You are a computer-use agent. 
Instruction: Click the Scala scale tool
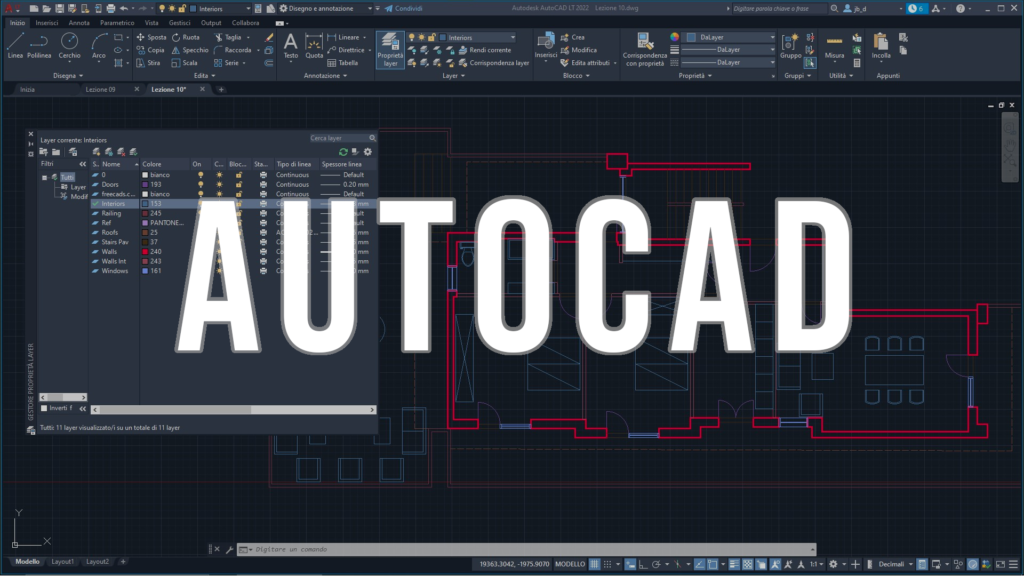pyautogui.click(x=185, y=63)
